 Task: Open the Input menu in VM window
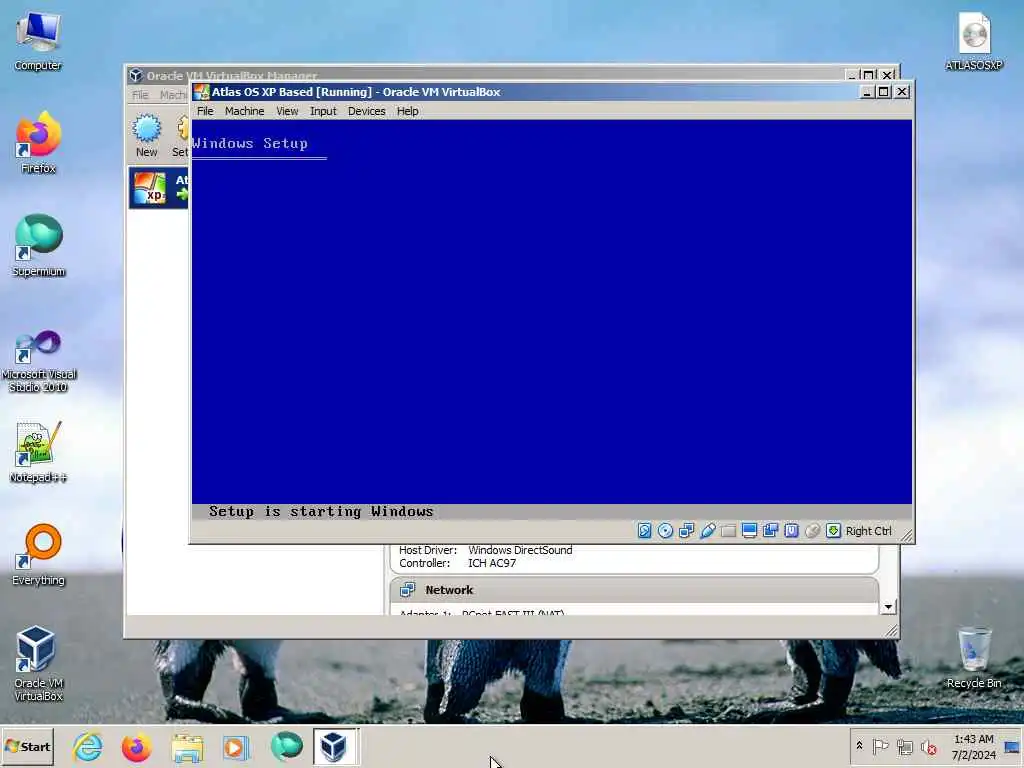pyautogui.click(x=323, y=111)
